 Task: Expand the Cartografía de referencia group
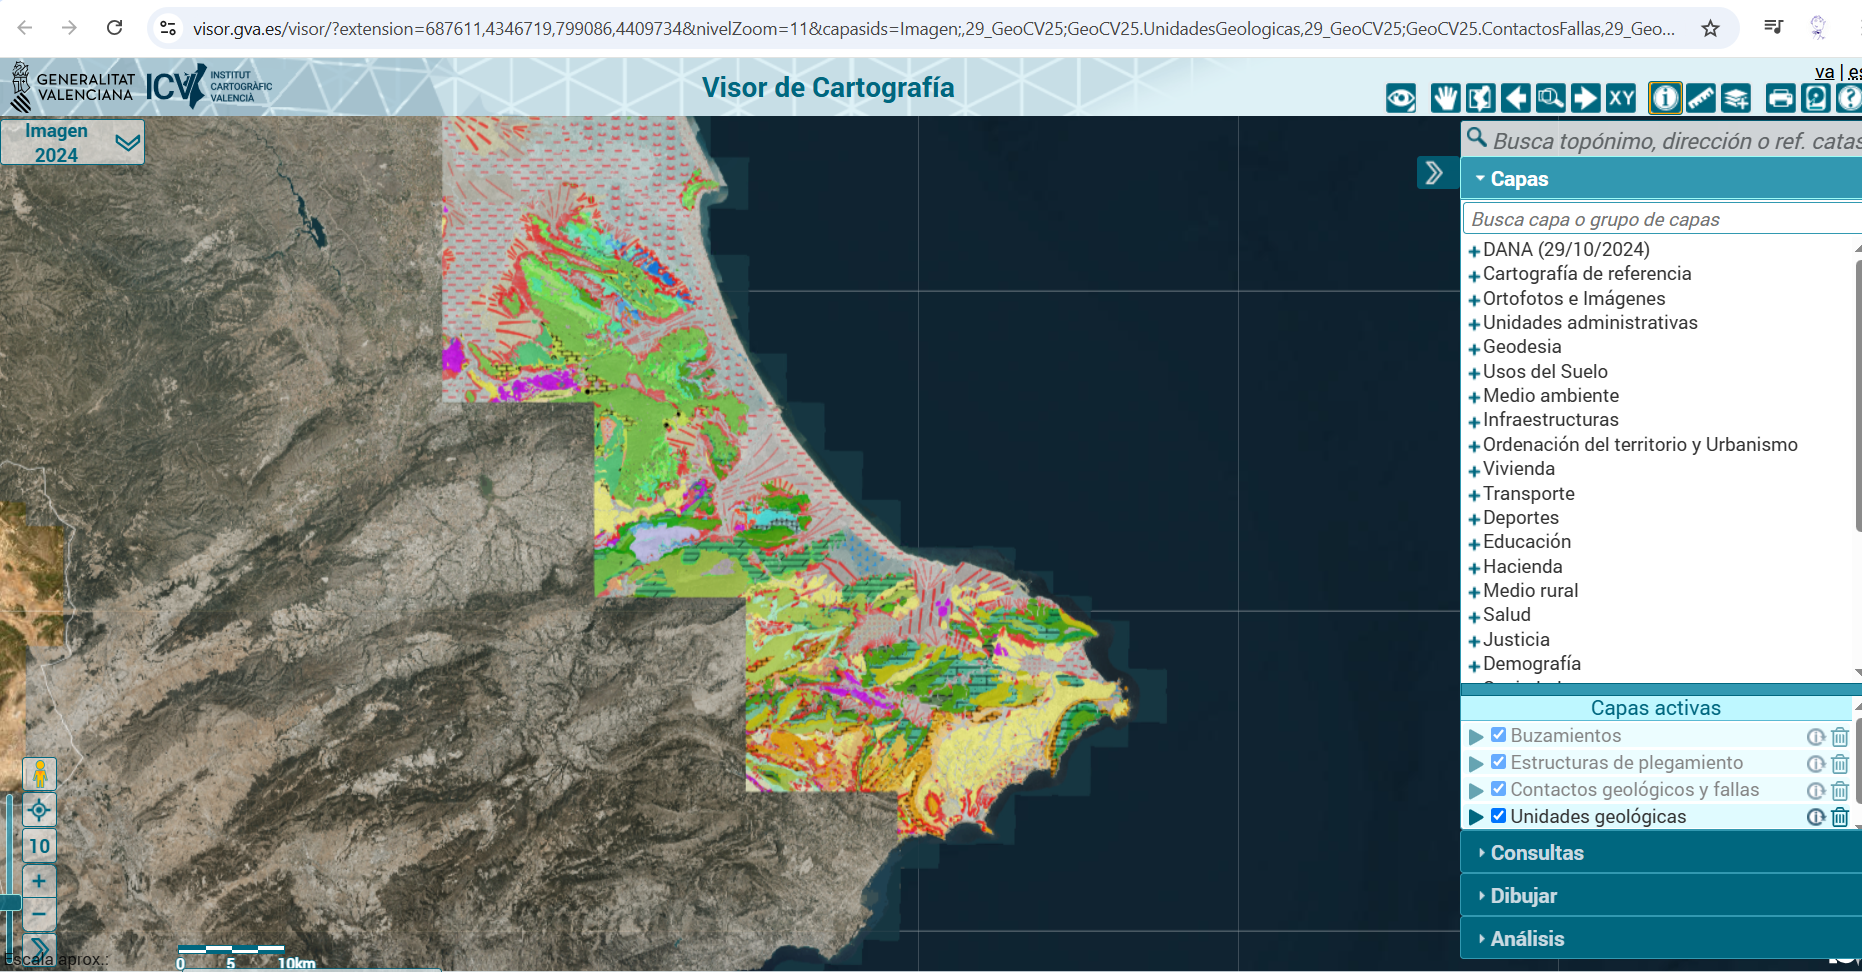1474,275
